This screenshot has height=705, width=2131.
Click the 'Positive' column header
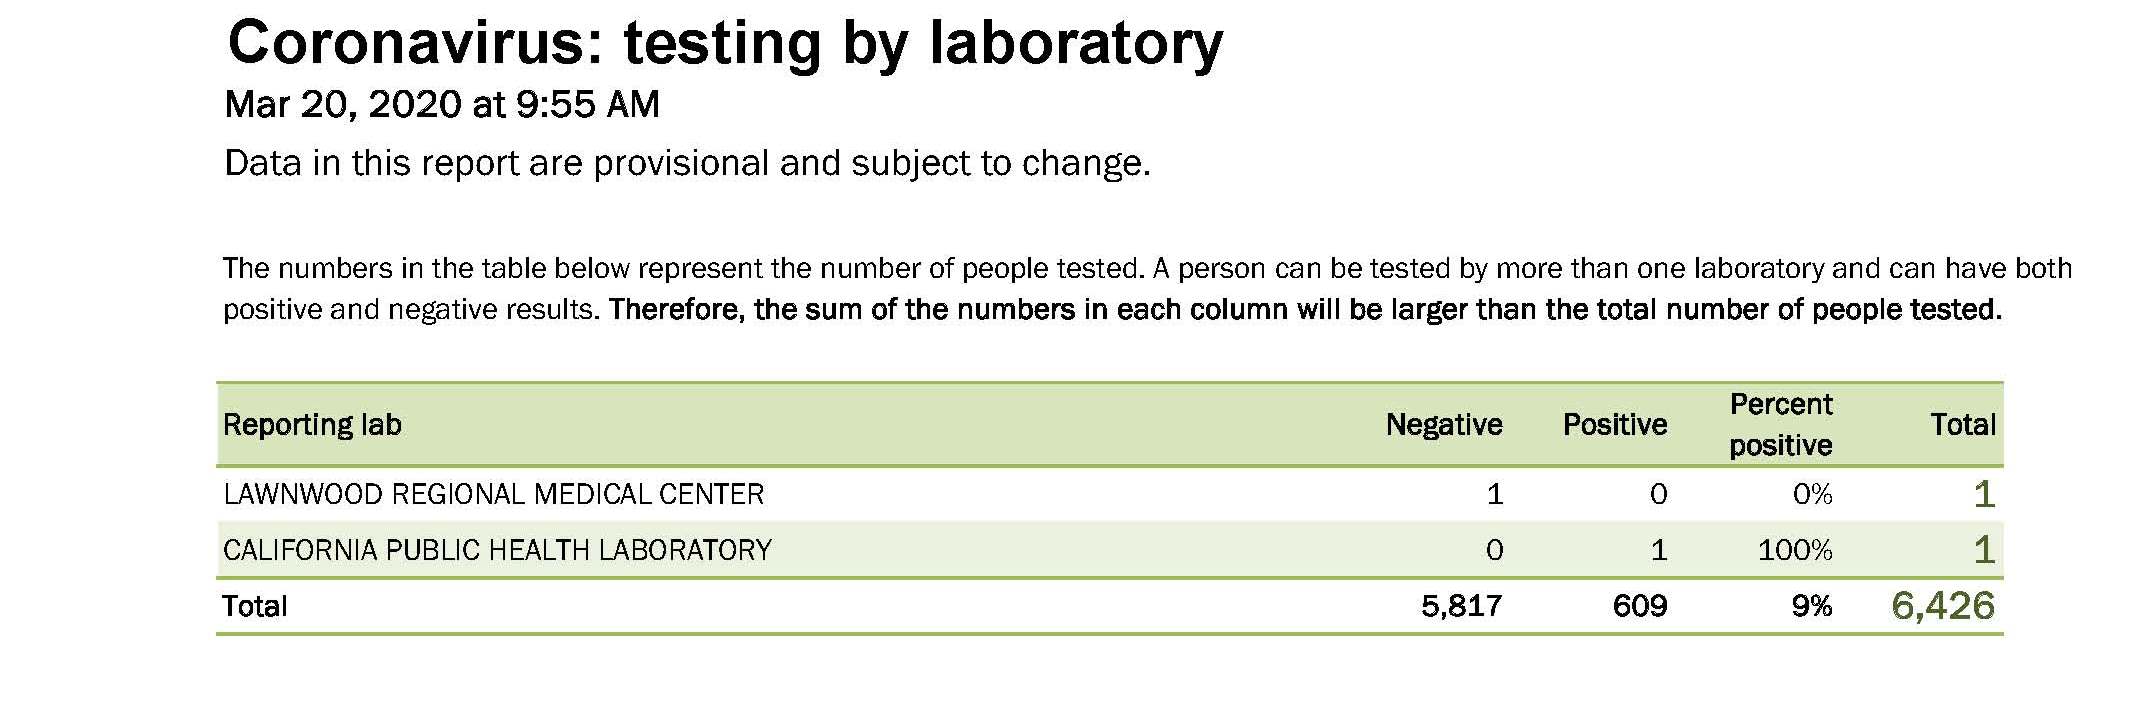[x=1615, y=425]
